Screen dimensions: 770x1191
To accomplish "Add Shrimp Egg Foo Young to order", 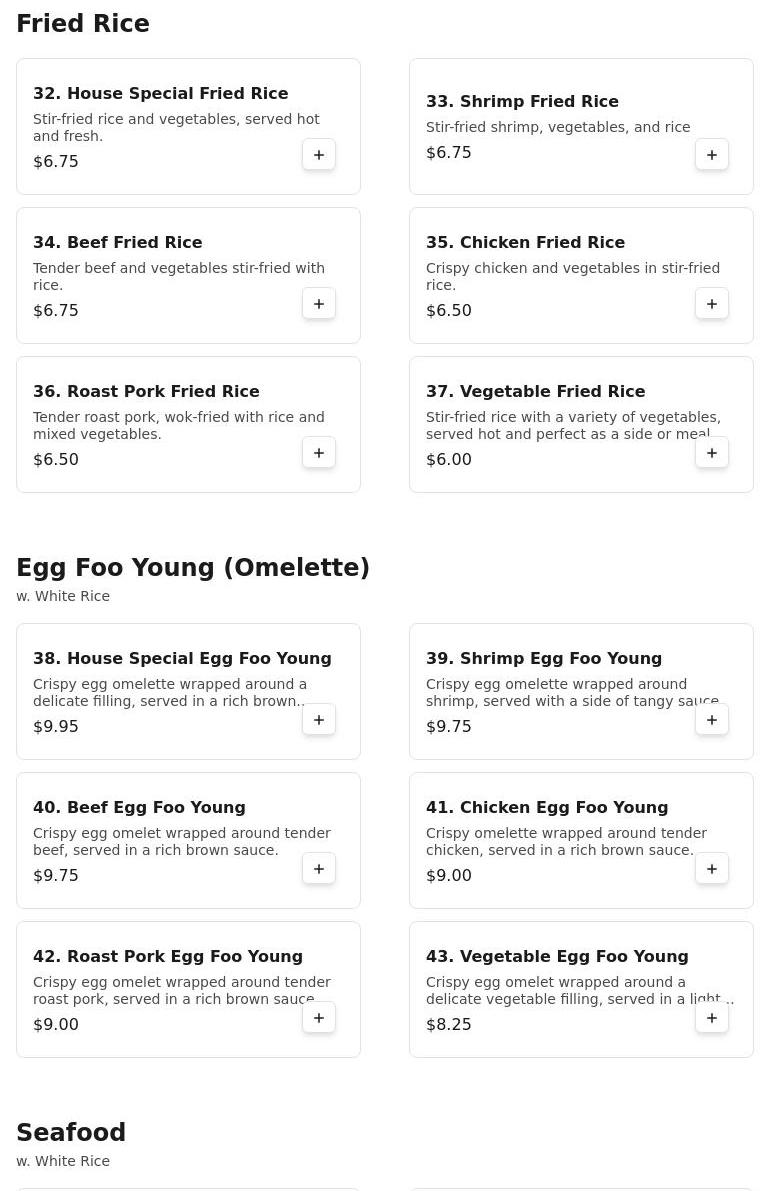I will (712, 720).
